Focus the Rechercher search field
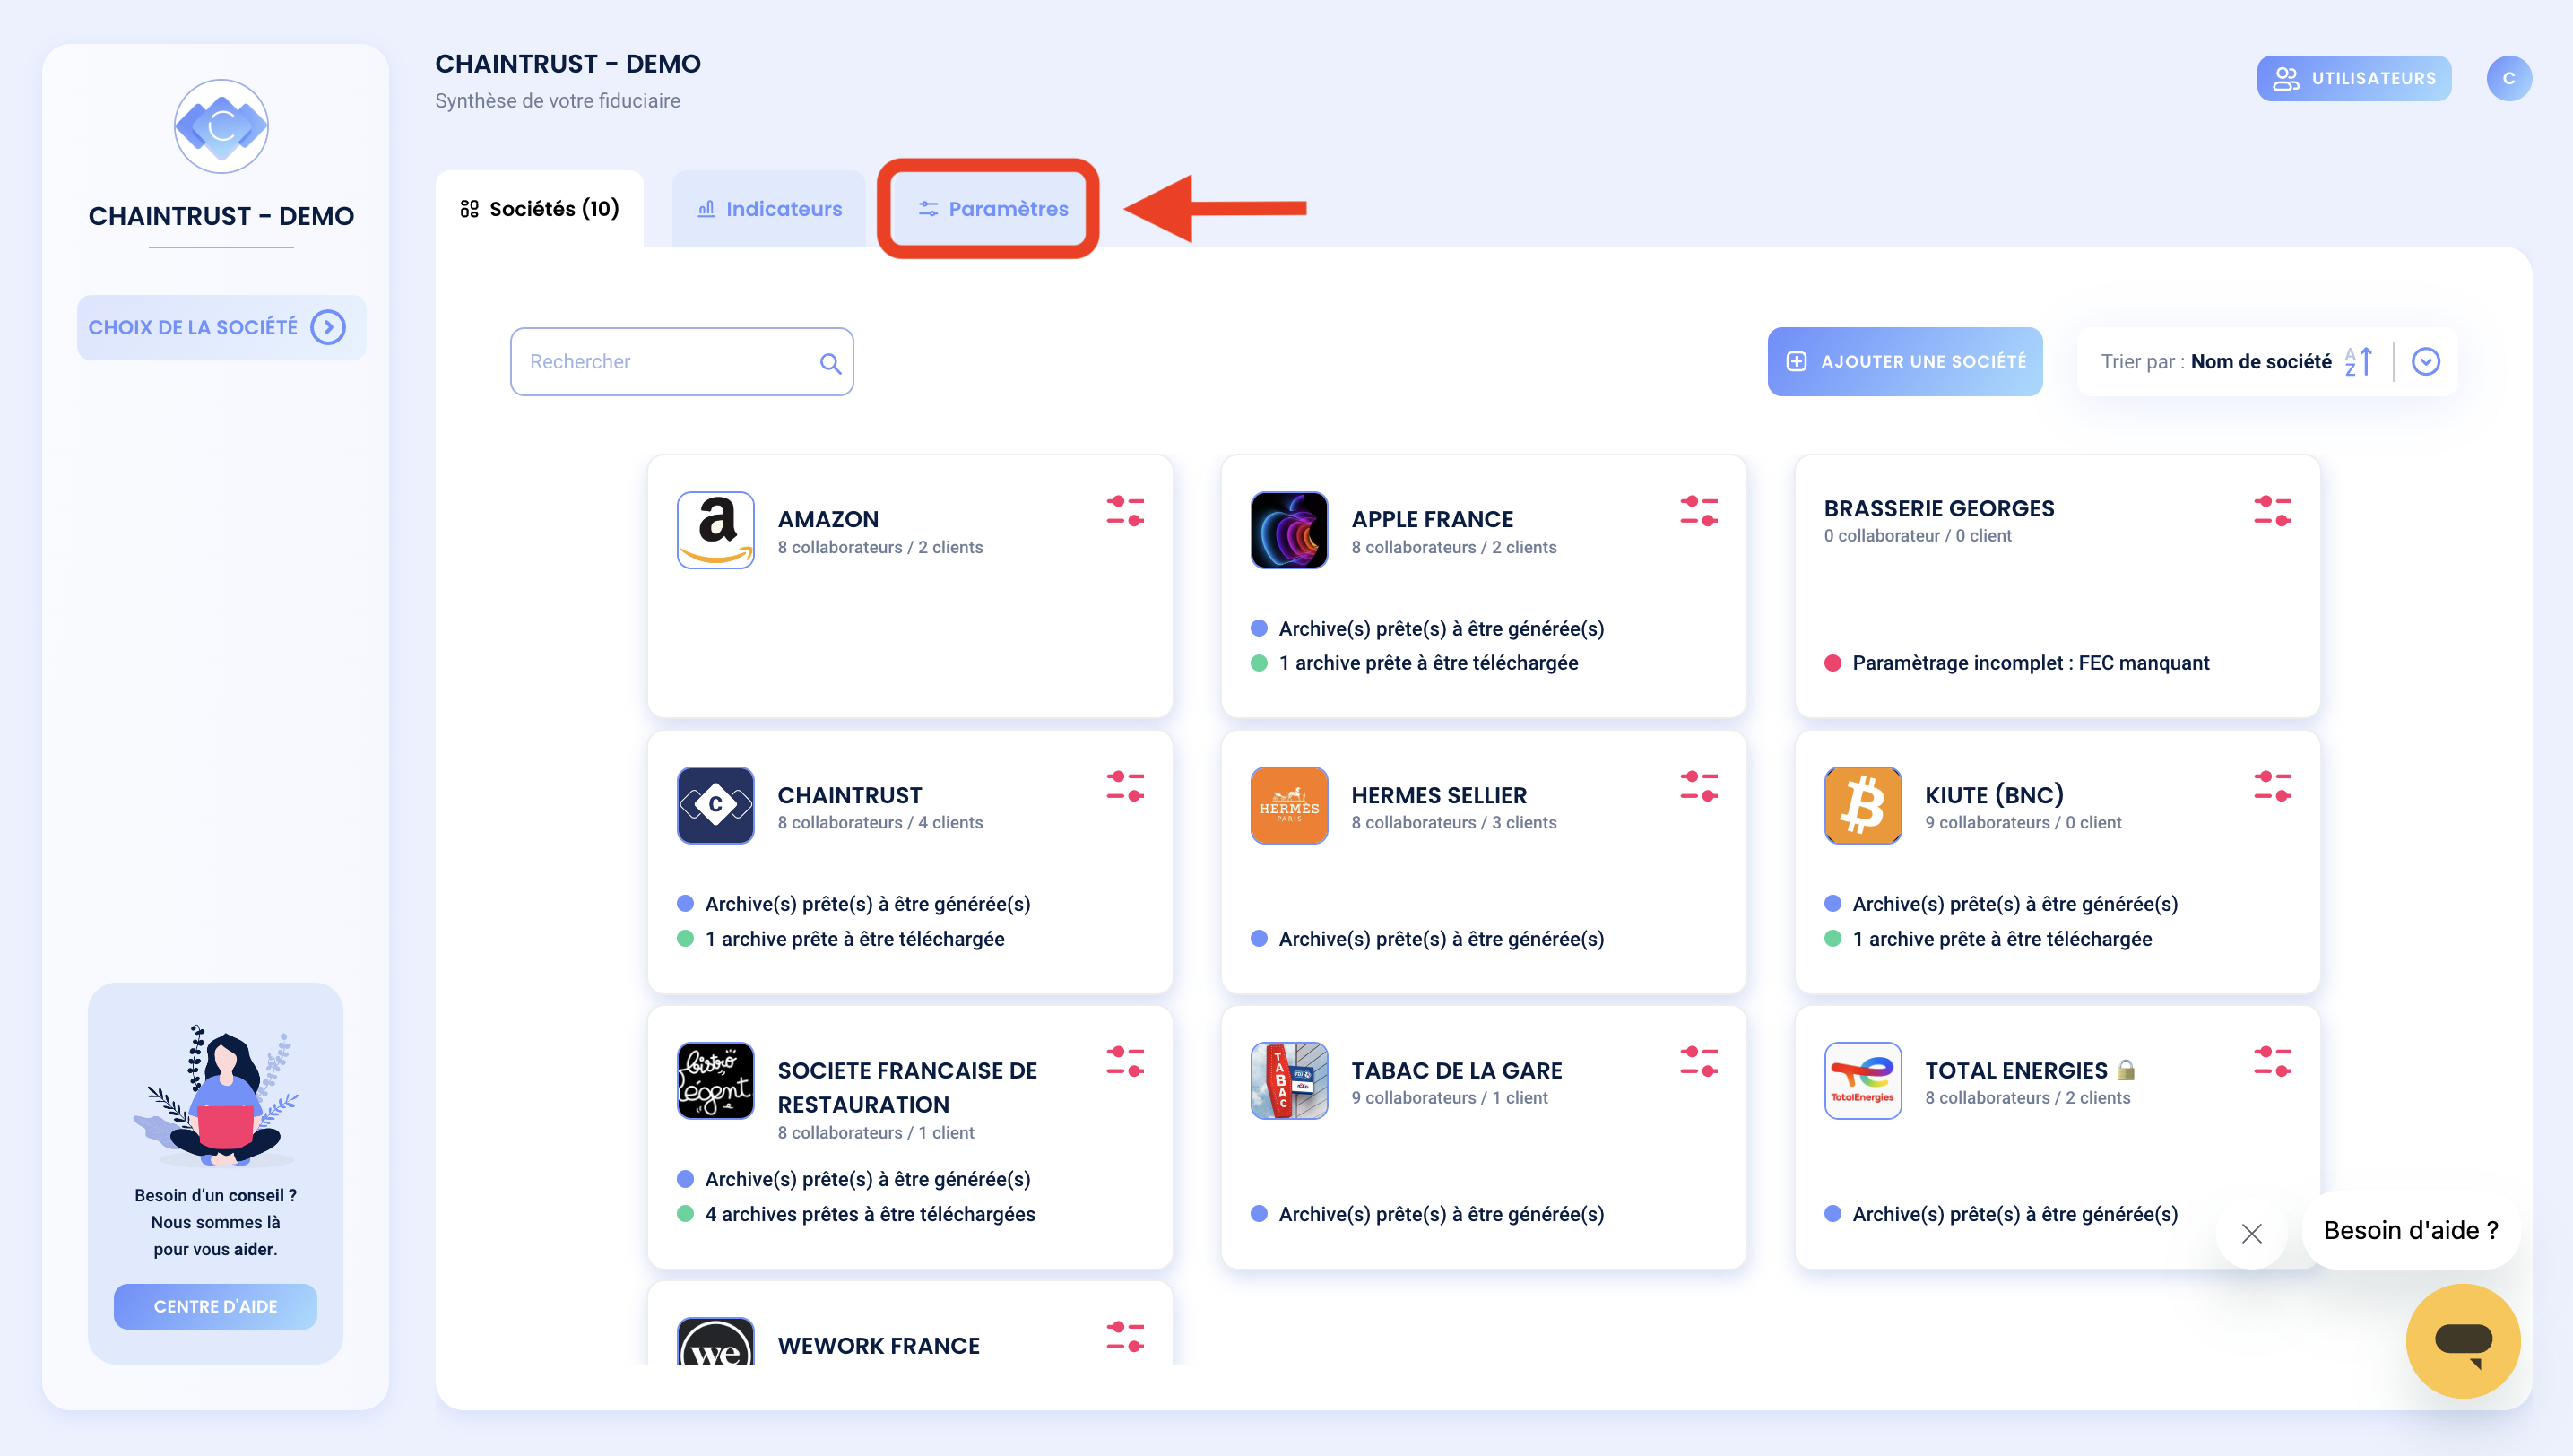Screen dimensions: 2573x1456 681,361
